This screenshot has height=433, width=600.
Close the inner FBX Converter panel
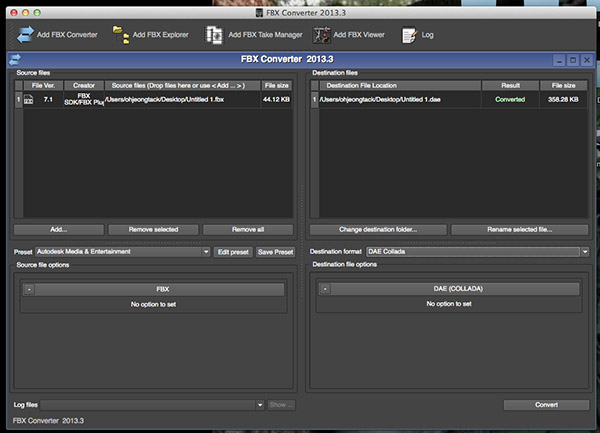tap(587, 60)
